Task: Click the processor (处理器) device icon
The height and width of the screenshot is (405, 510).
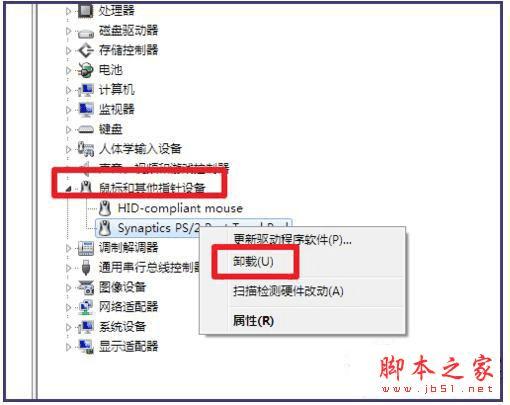Action: (x=86, y=11)
